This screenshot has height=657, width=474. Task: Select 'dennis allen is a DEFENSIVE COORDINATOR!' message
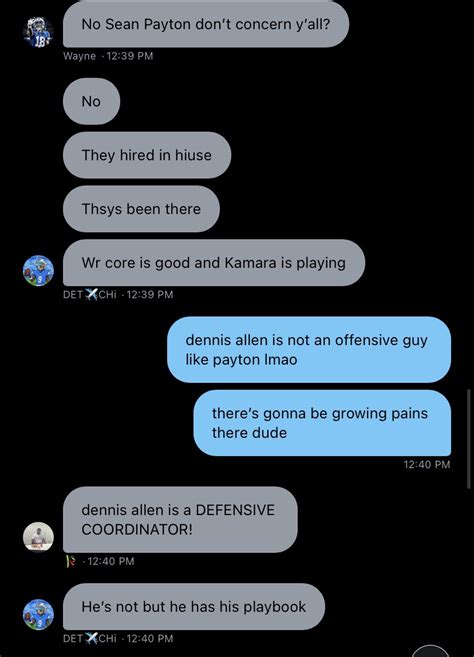point(180,520)
